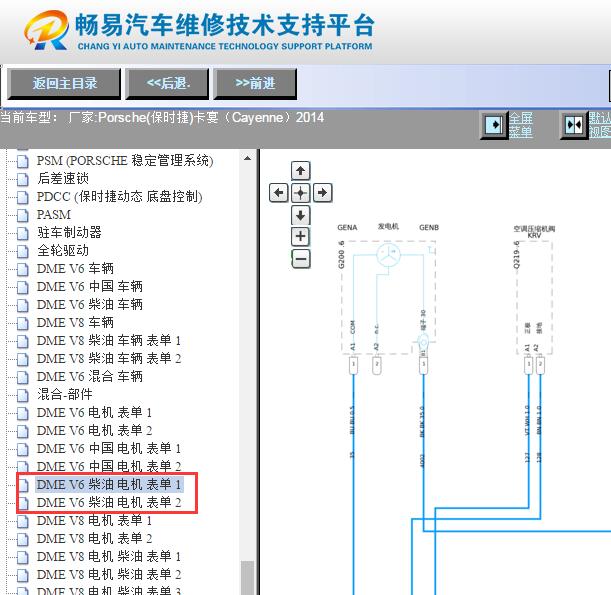Open PDCC (保时捷动态 底盘控制) entry
Viewport: 611px width, 595px height.
pos(119,196)
